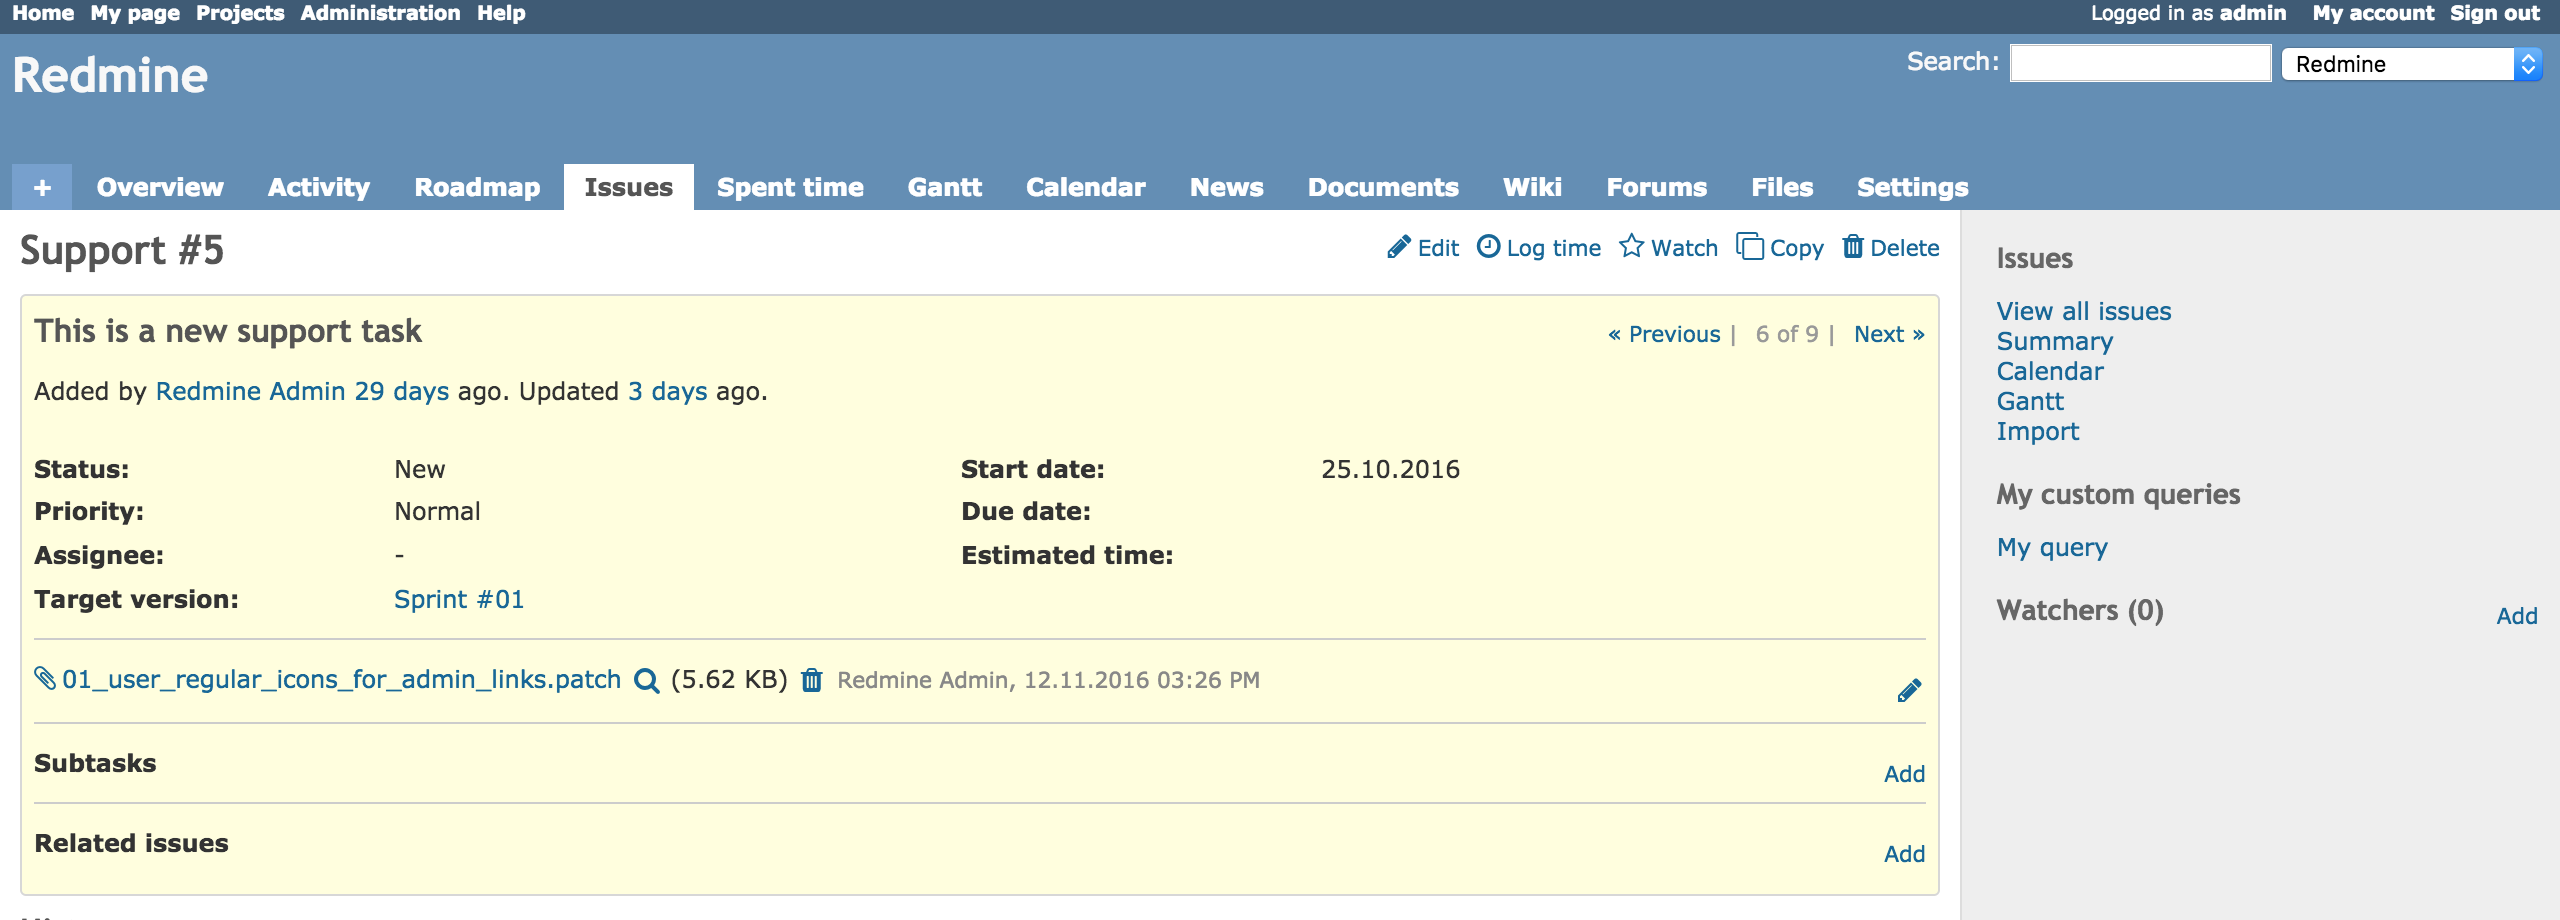Go to the News tab

pyautogui.click(x=1227, y=187)
